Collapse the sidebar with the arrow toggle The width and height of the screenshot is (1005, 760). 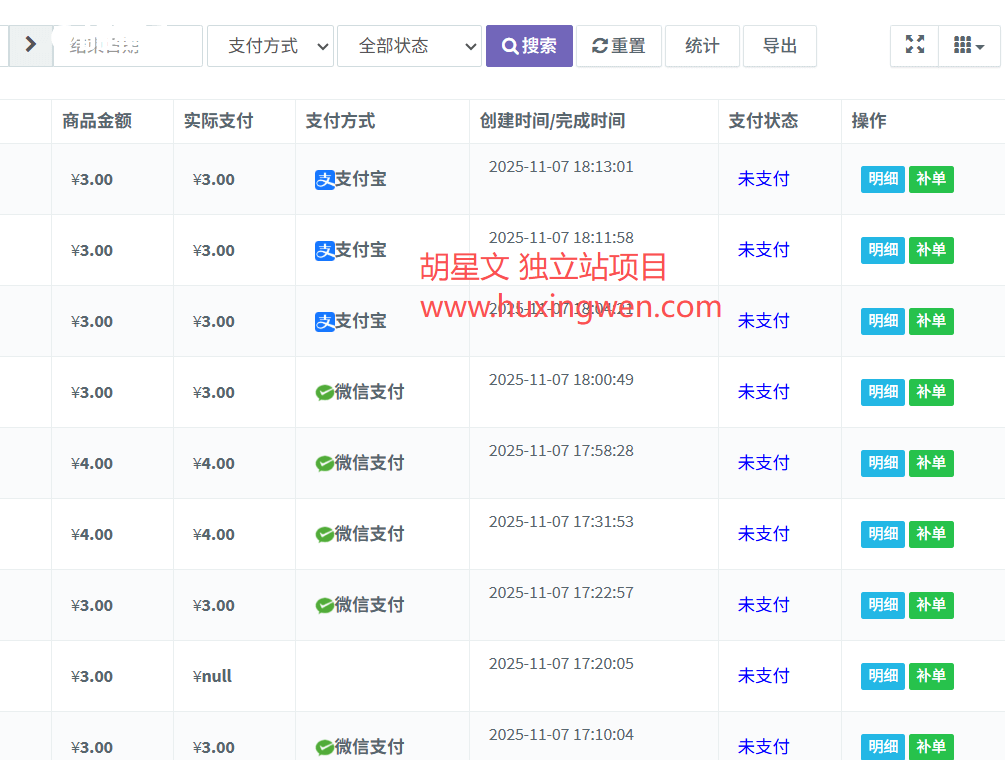tap(30, 44)
